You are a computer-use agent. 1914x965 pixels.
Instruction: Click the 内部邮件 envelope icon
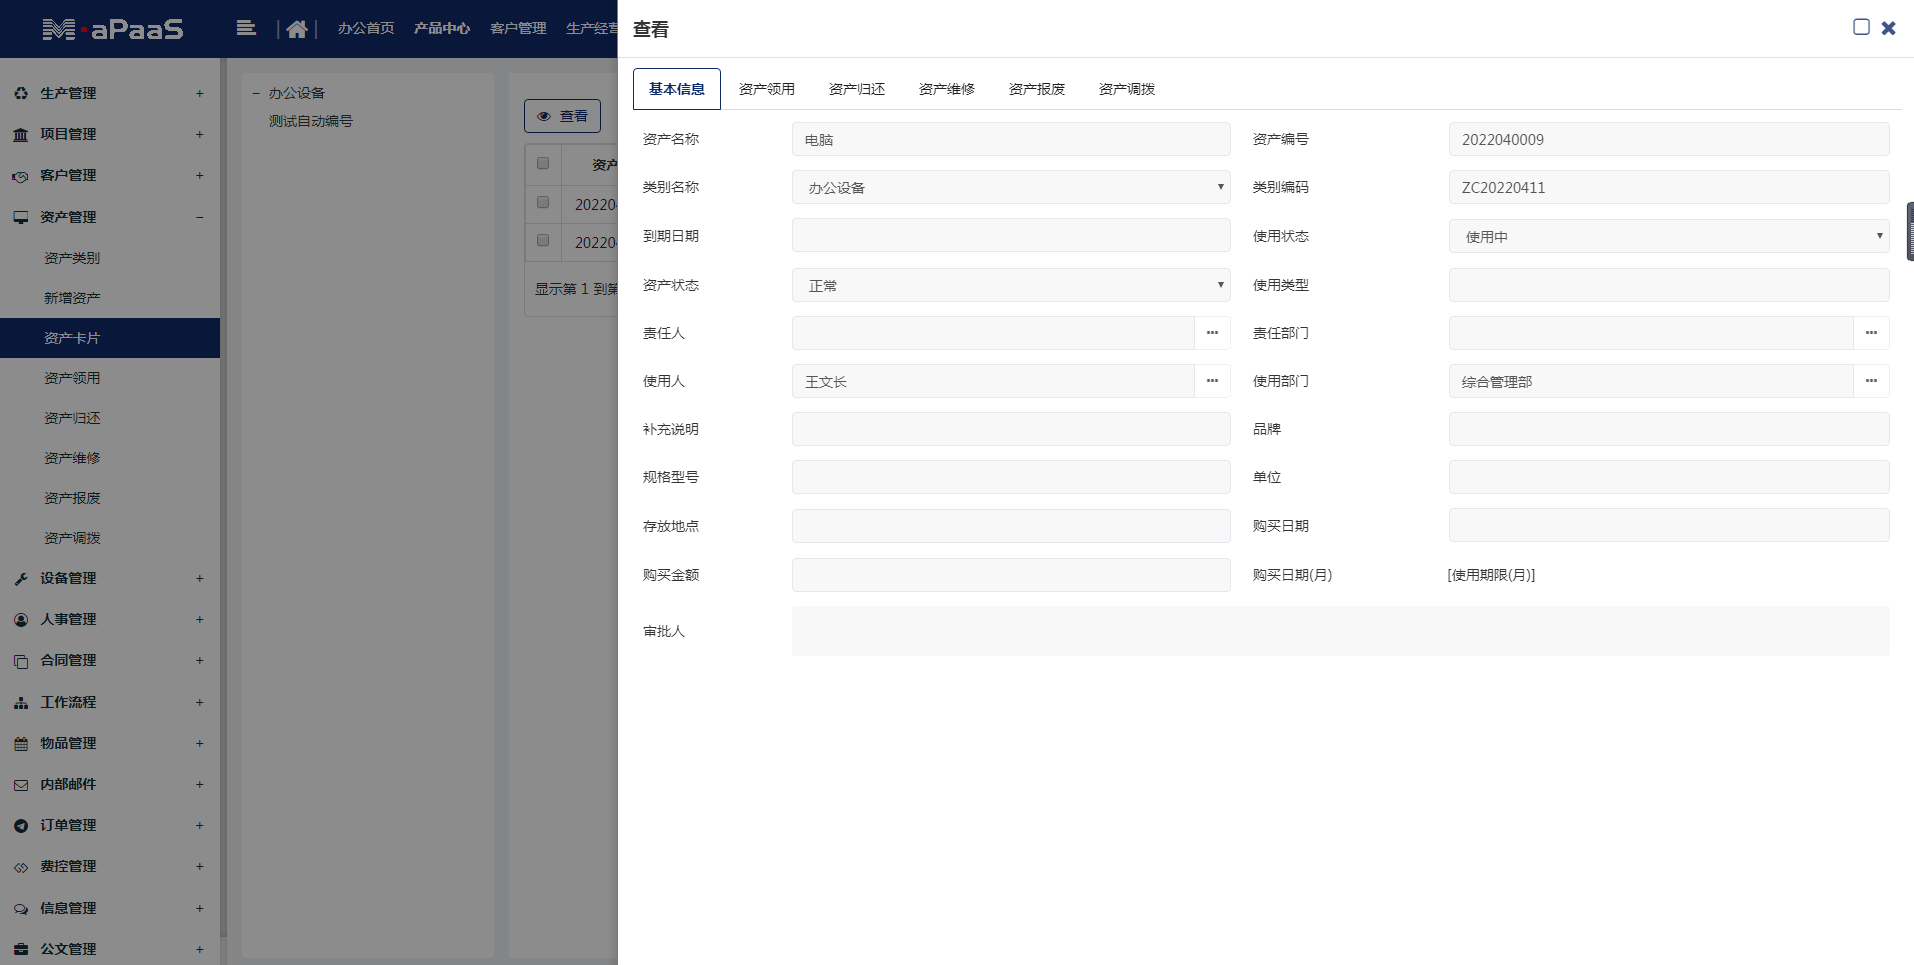coord(21,785)
